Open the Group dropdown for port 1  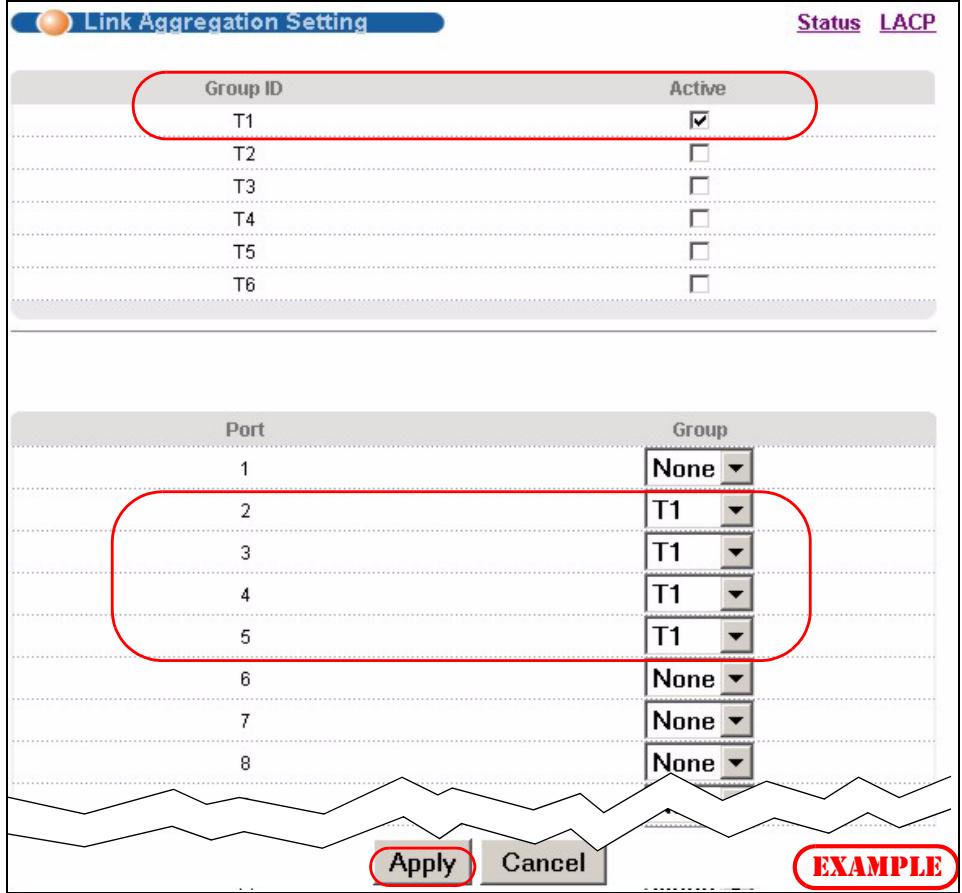coord(699,468)
